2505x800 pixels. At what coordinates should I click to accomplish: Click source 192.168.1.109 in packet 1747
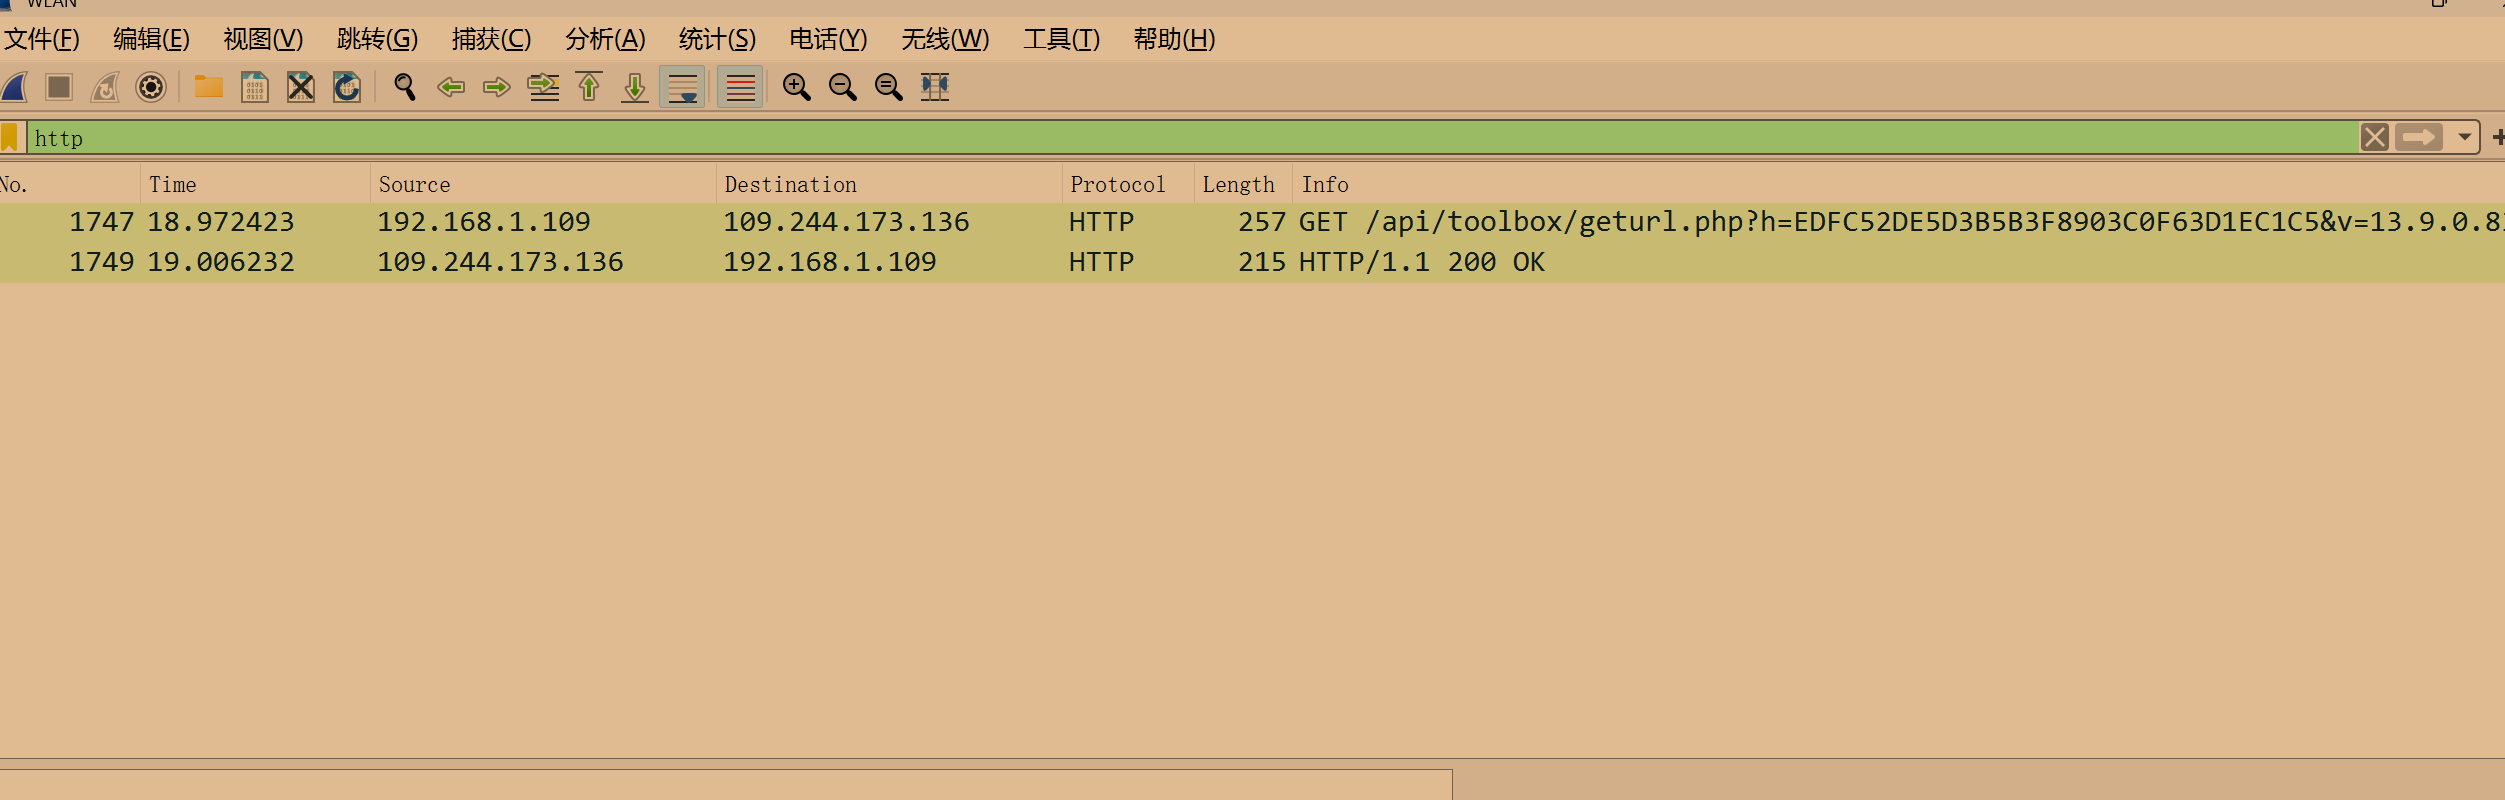tap(484, 222)
